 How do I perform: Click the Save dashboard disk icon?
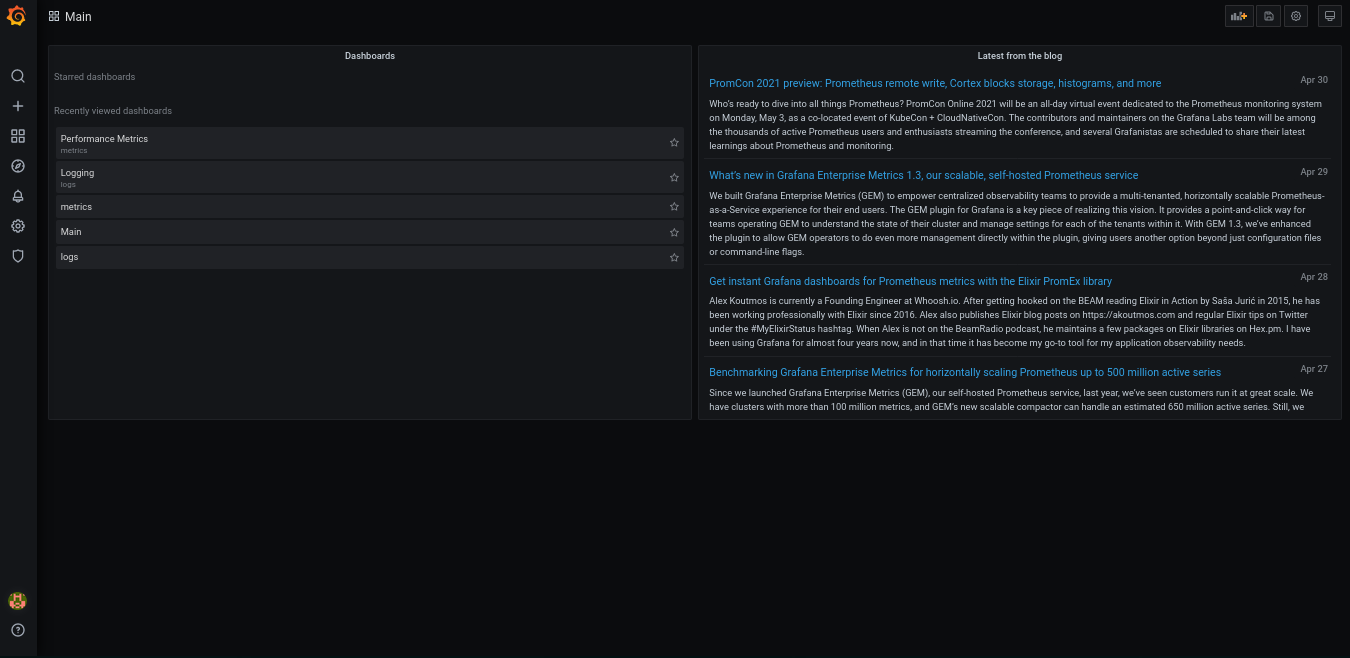1269,16
